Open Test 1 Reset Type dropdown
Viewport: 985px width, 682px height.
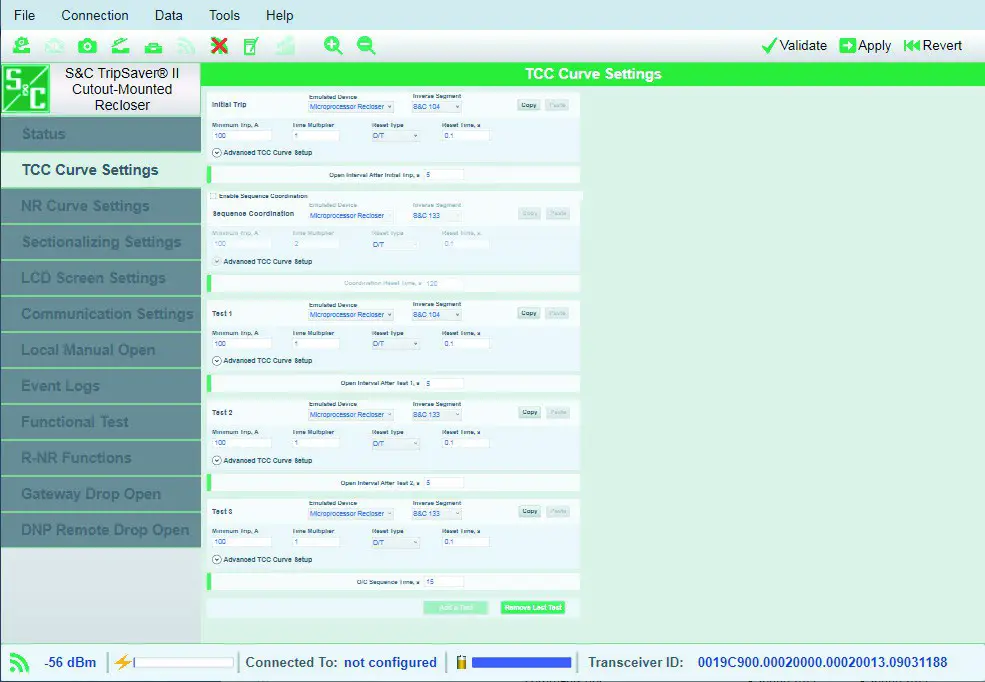[395, 344]
